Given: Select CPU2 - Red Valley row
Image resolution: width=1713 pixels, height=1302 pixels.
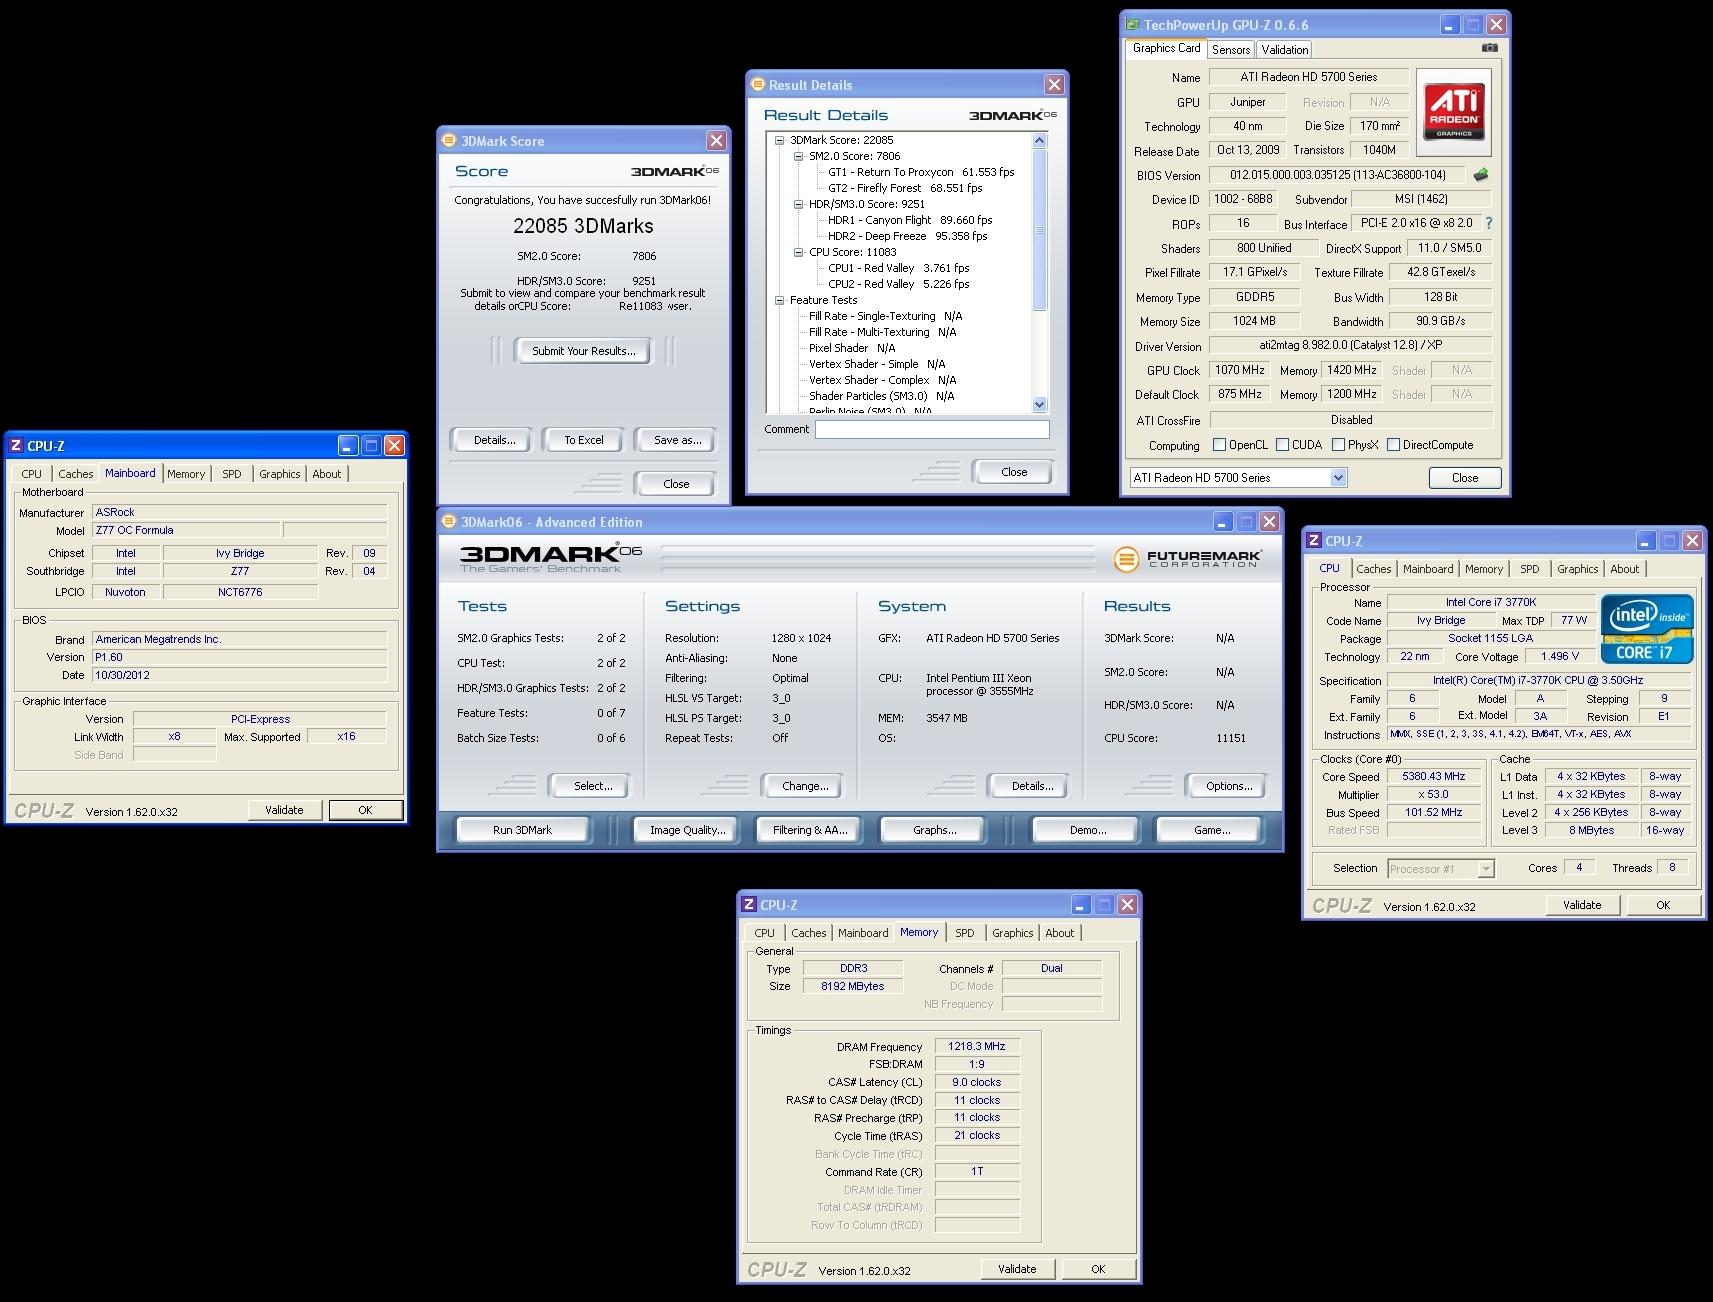Looking at the screenshot, I should tap(898, 284).
